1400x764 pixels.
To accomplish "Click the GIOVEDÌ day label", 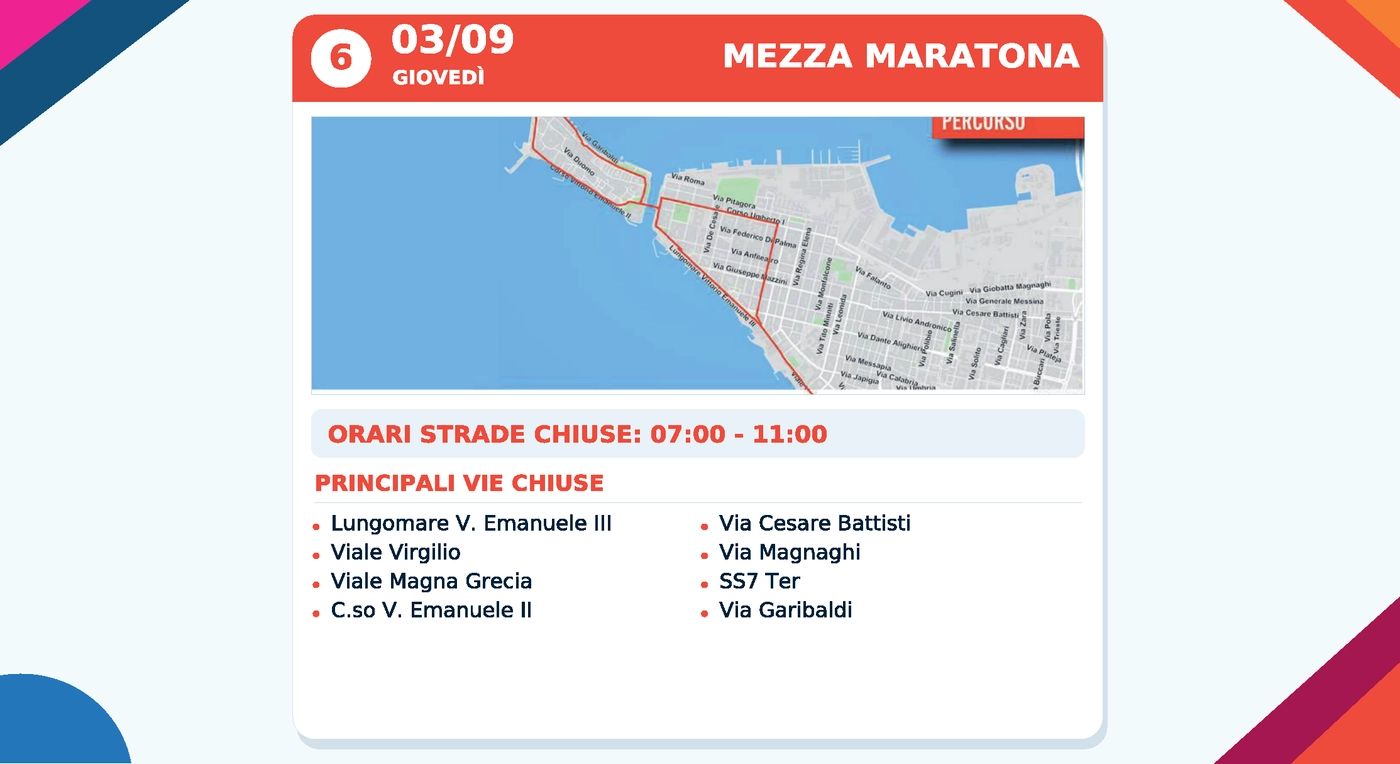I will point(438,78).
